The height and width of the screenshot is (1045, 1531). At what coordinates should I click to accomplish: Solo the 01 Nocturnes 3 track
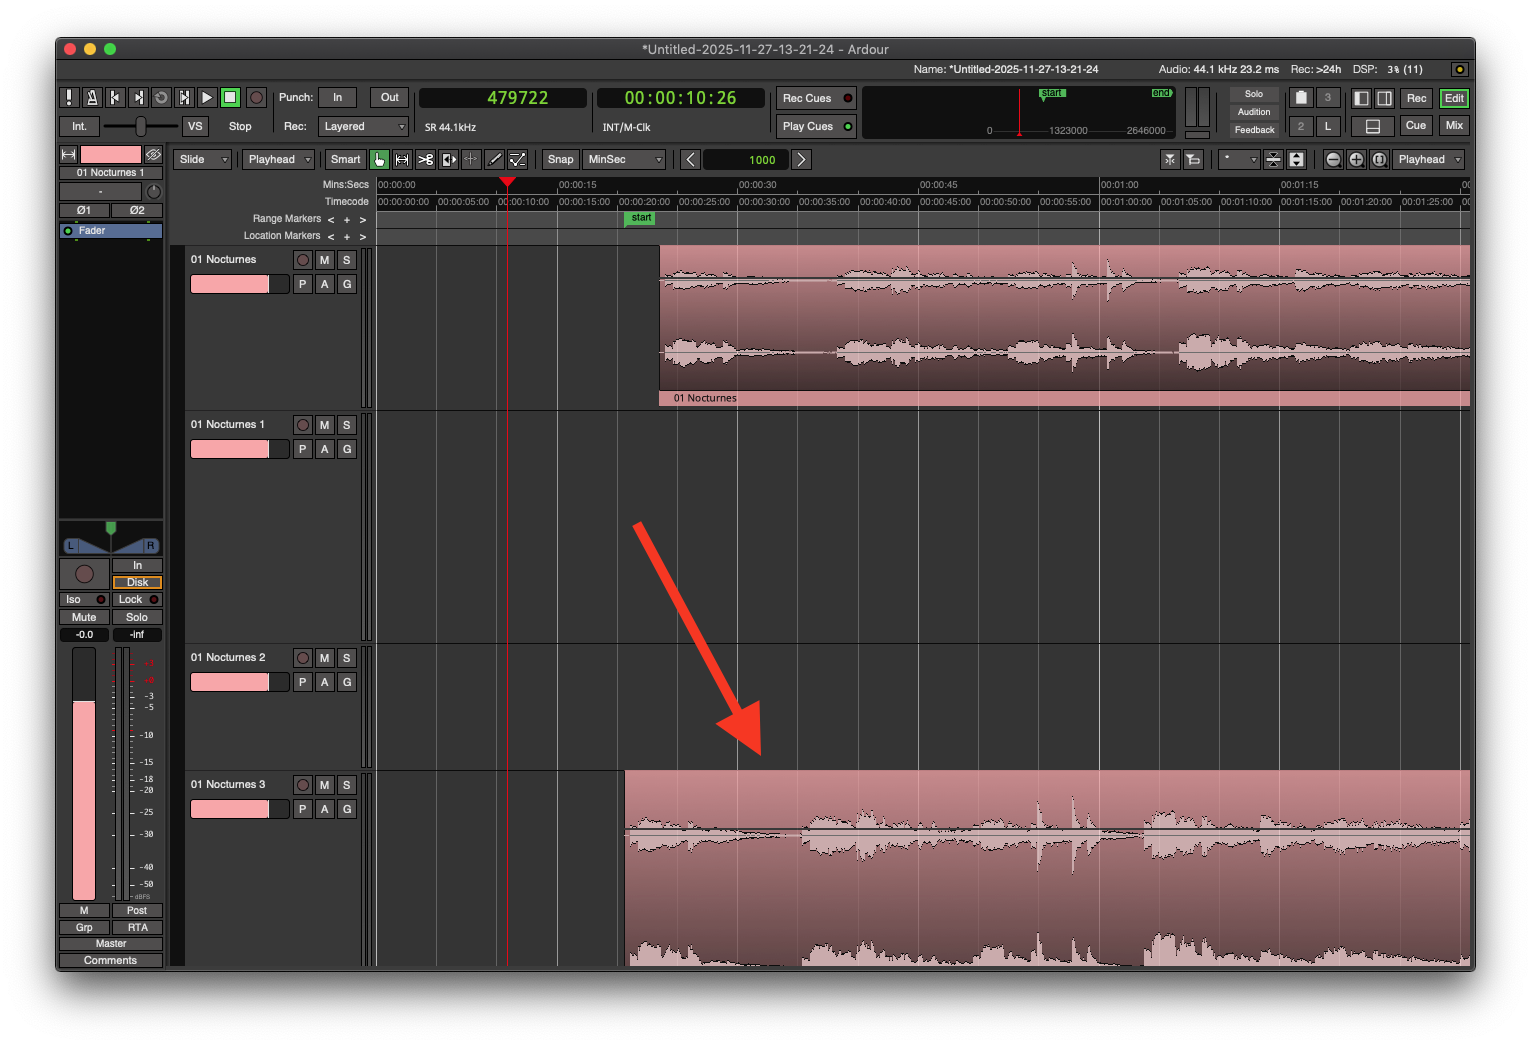pos(346,785)
